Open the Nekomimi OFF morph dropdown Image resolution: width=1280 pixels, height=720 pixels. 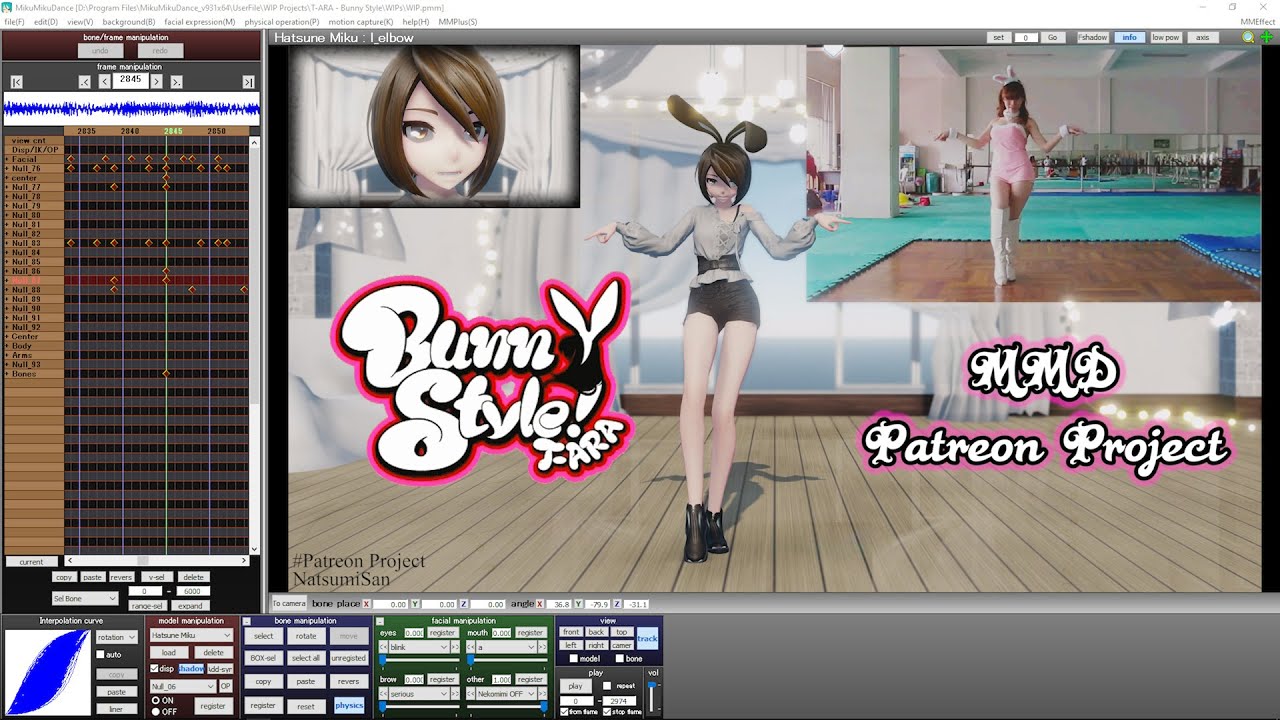[507, 693]
